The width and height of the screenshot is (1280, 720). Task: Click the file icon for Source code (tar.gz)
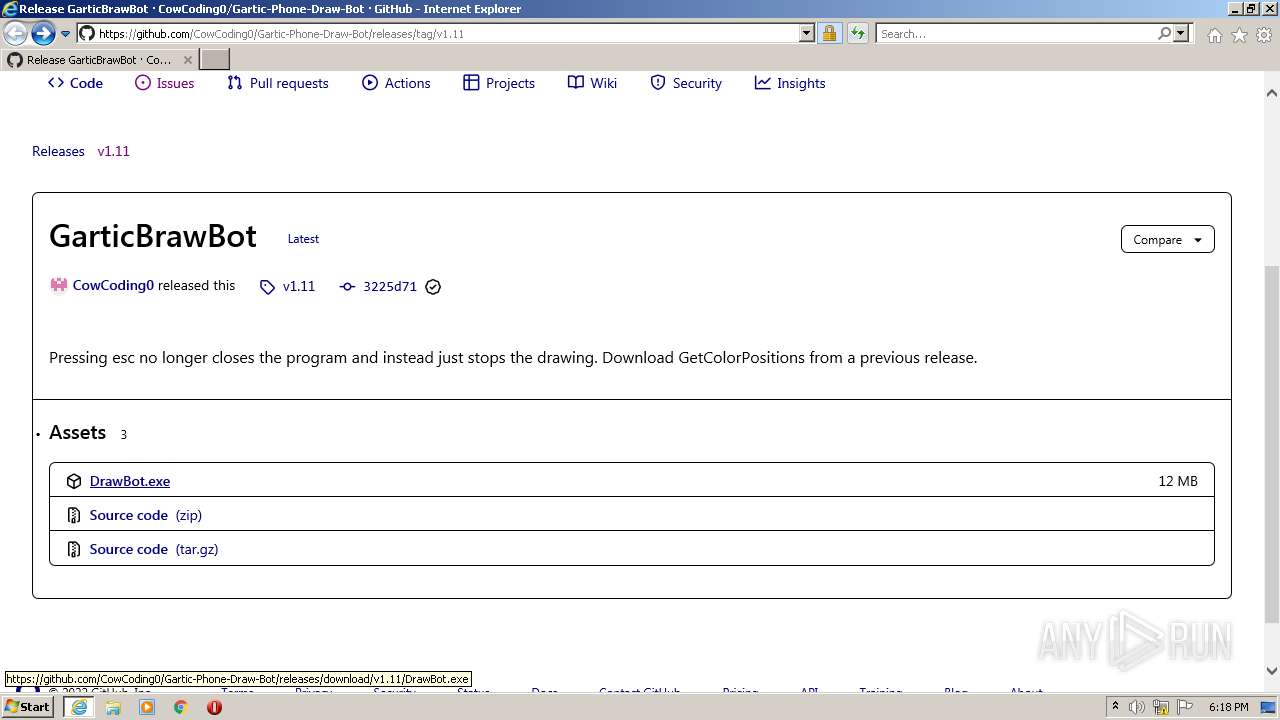coord(74,549)
